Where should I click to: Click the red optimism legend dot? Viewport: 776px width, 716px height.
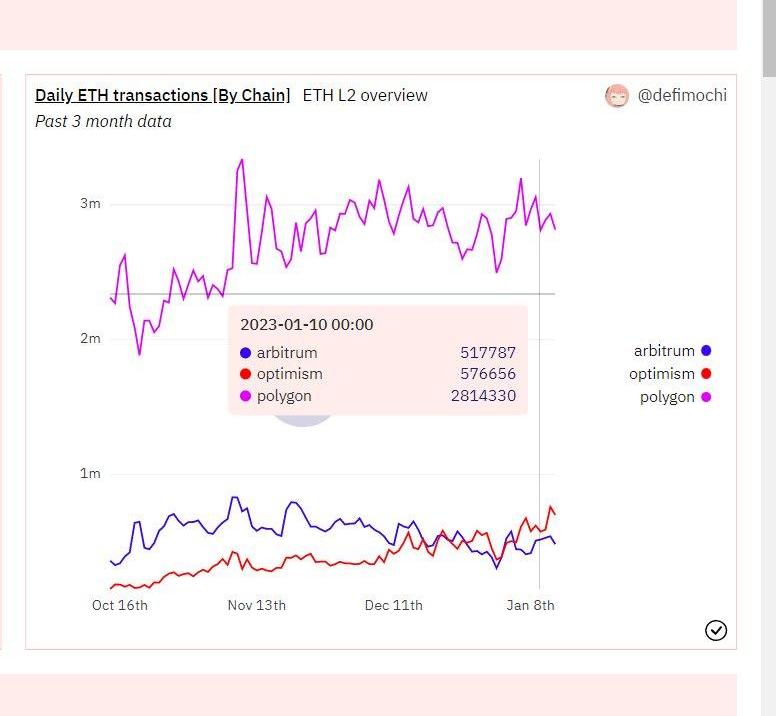tap(706, 374)
